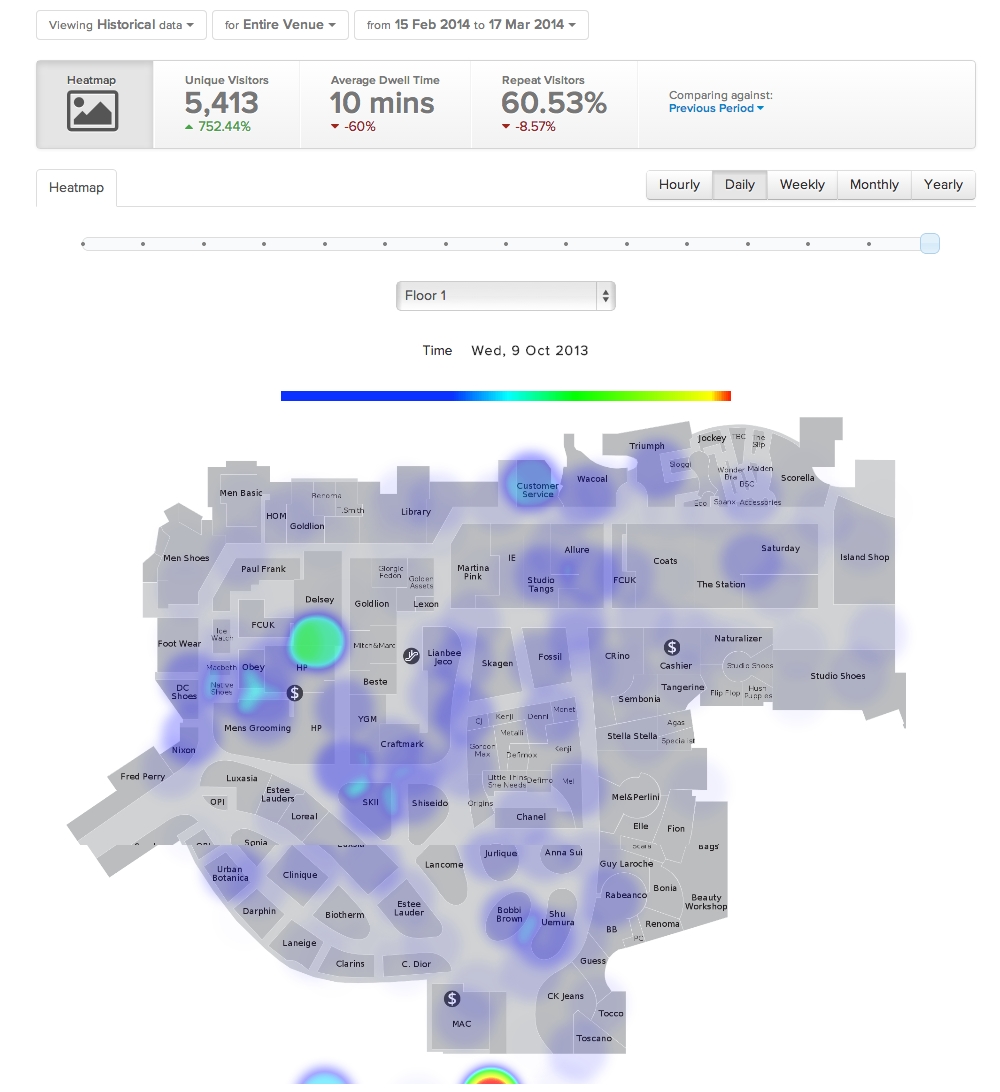Image resolution: width=1000 pixels, height=1092 pixels.
Task: Click the Anna Sui counter
Action: (x=563, y=852)
